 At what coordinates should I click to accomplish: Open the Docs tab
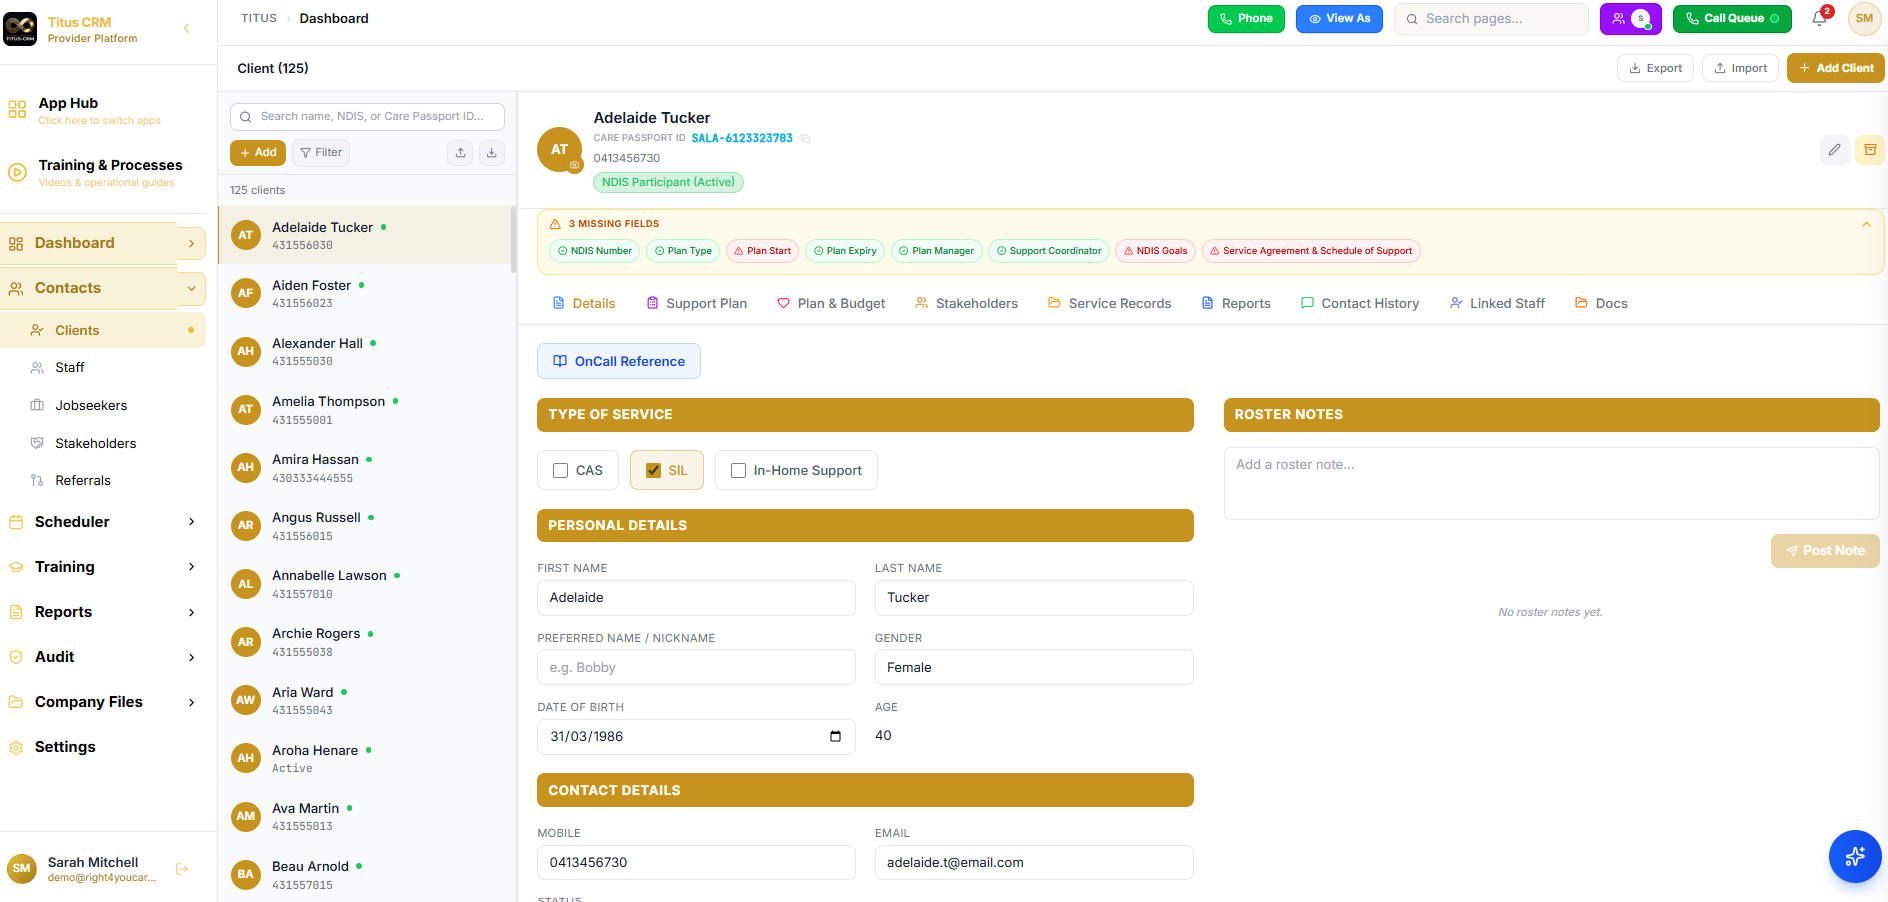[x=1601, y=304]
